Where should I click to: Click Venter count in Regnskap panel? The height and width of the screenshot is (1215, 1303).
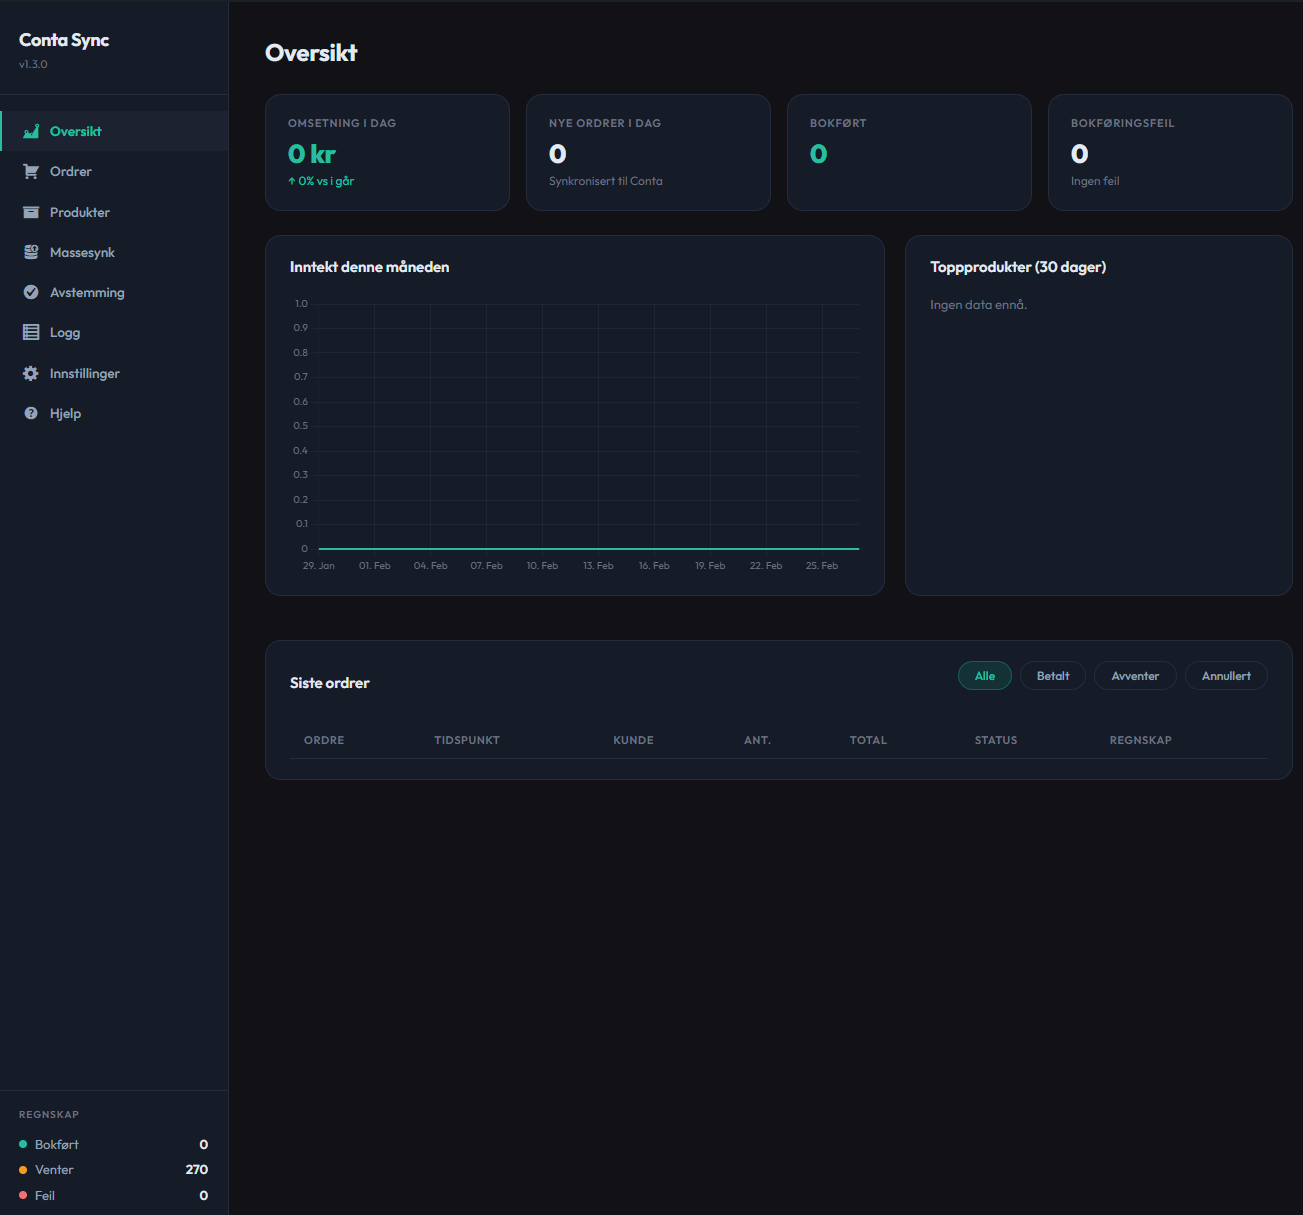click(x=196, y=1170)
